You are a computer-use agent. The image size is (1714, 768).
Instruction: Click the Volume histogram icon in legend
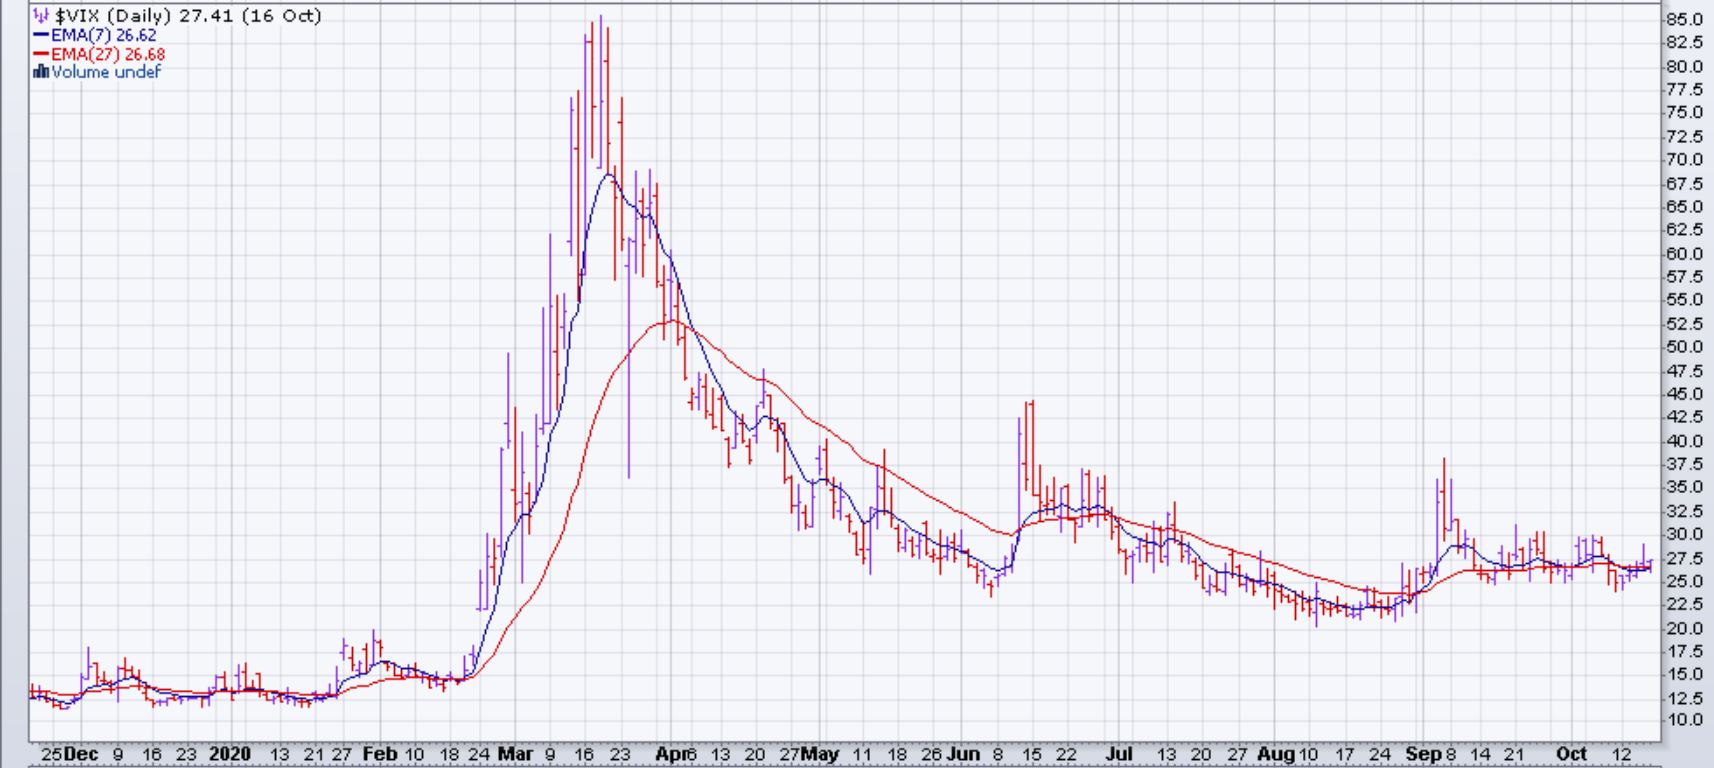(41, 72)
